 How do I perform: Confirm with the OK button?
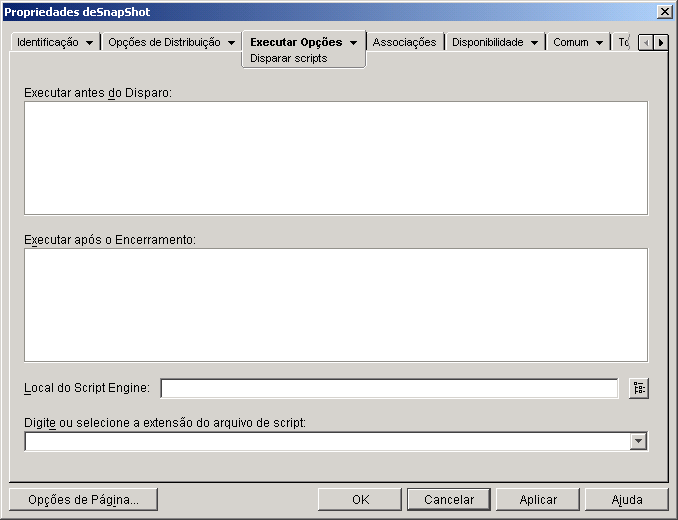point(361,500)
